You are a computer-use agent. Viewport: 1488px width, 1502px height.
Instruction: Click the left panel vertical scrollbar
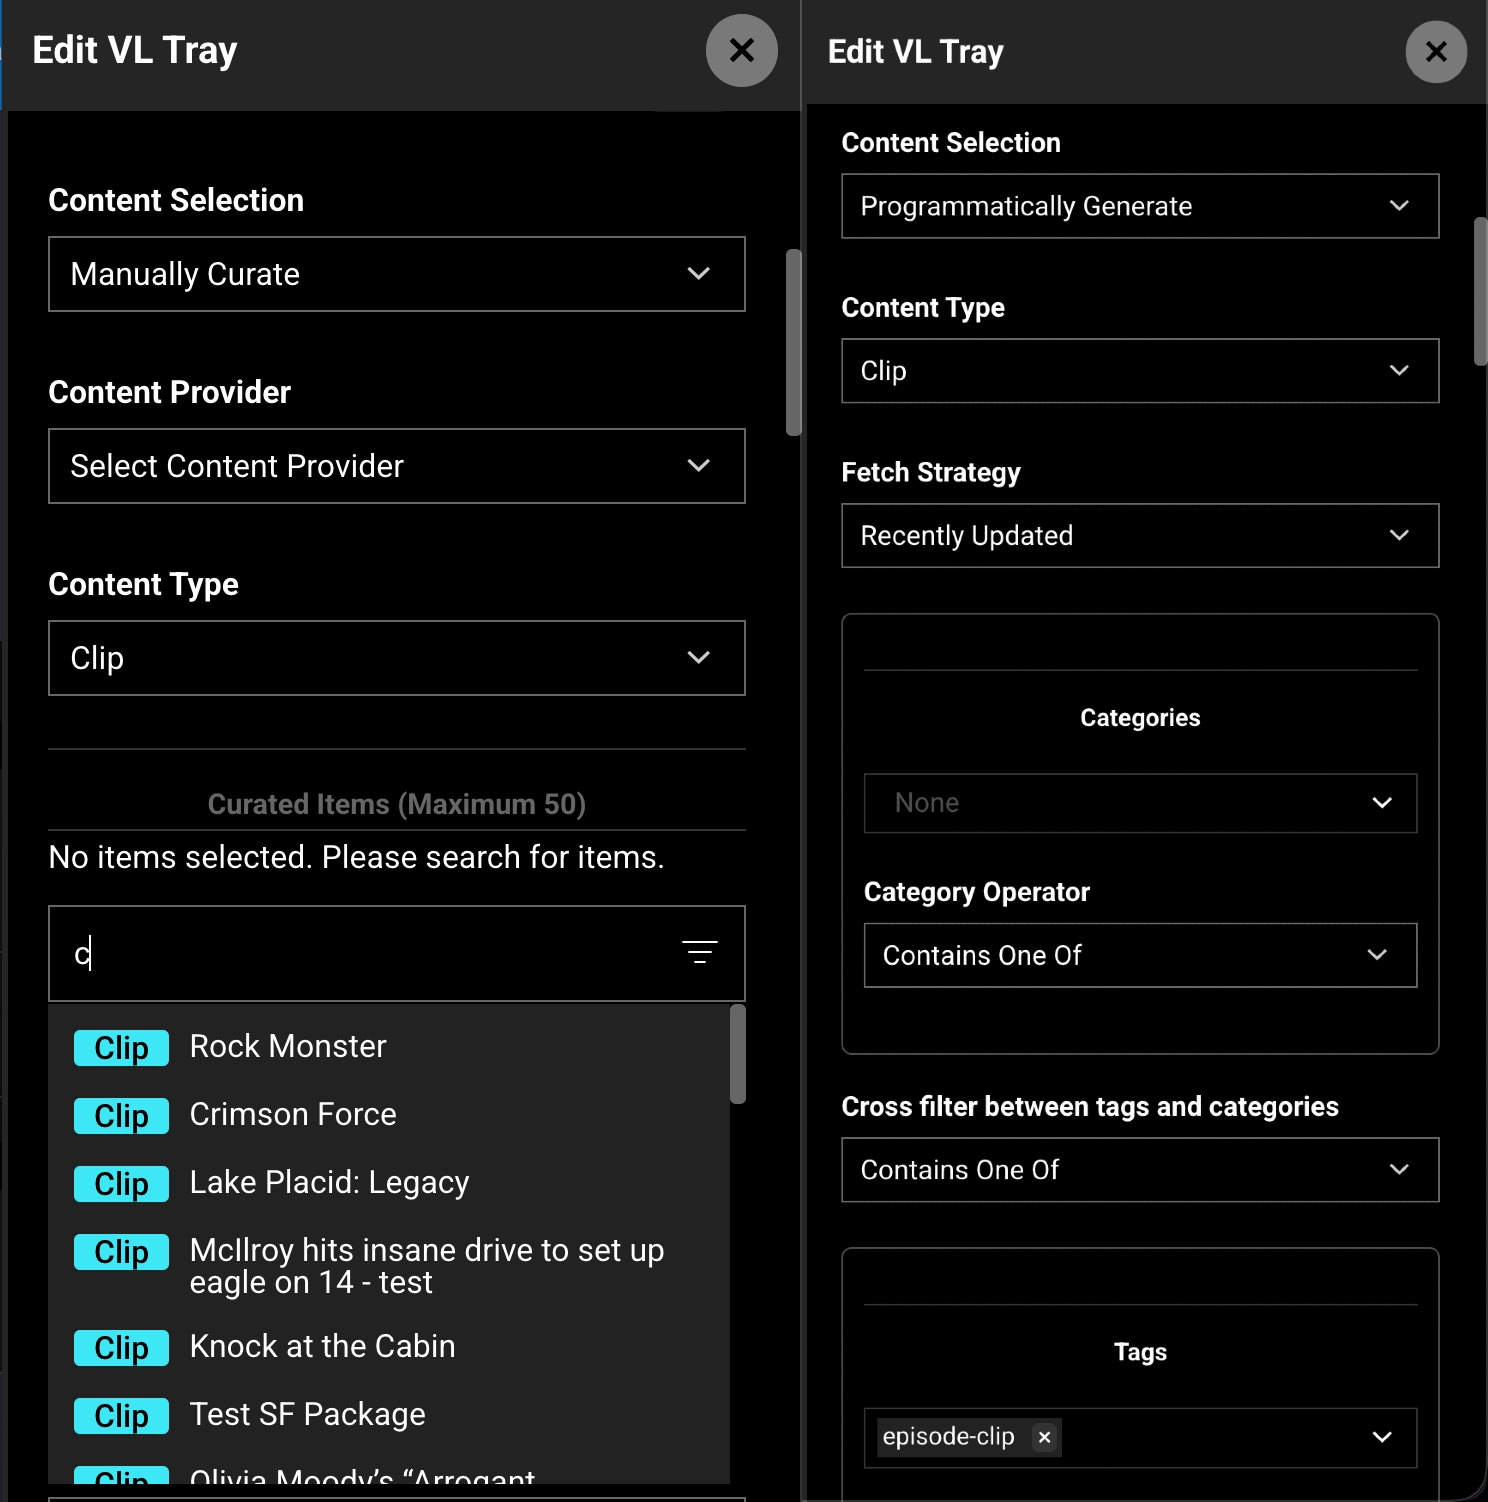794,342
